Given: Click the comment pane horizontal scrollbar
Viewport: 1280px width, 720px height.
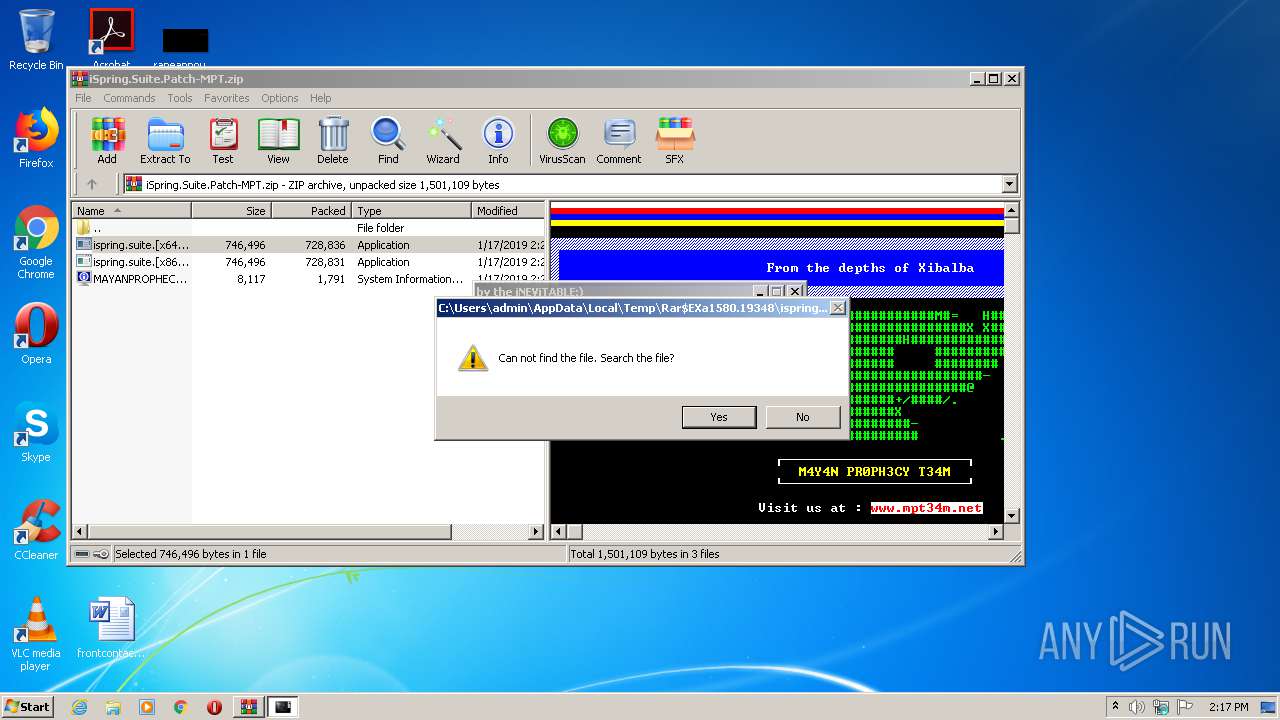Looking at the screenshot, I should [x=777, y=532].
